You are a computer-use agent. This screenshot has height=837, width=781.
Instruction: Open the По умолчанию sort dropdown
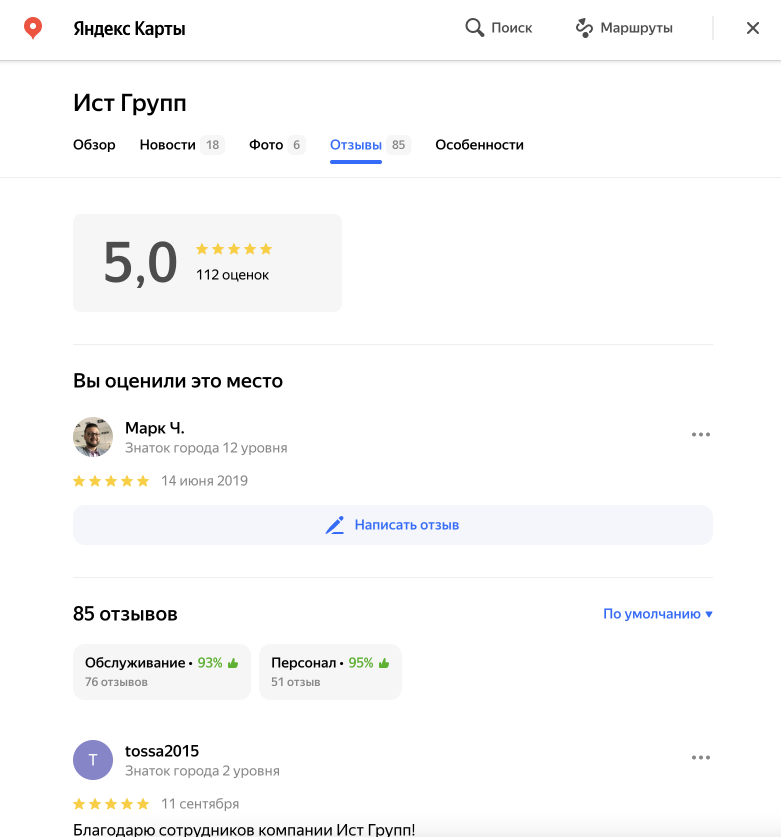point(658,614)
